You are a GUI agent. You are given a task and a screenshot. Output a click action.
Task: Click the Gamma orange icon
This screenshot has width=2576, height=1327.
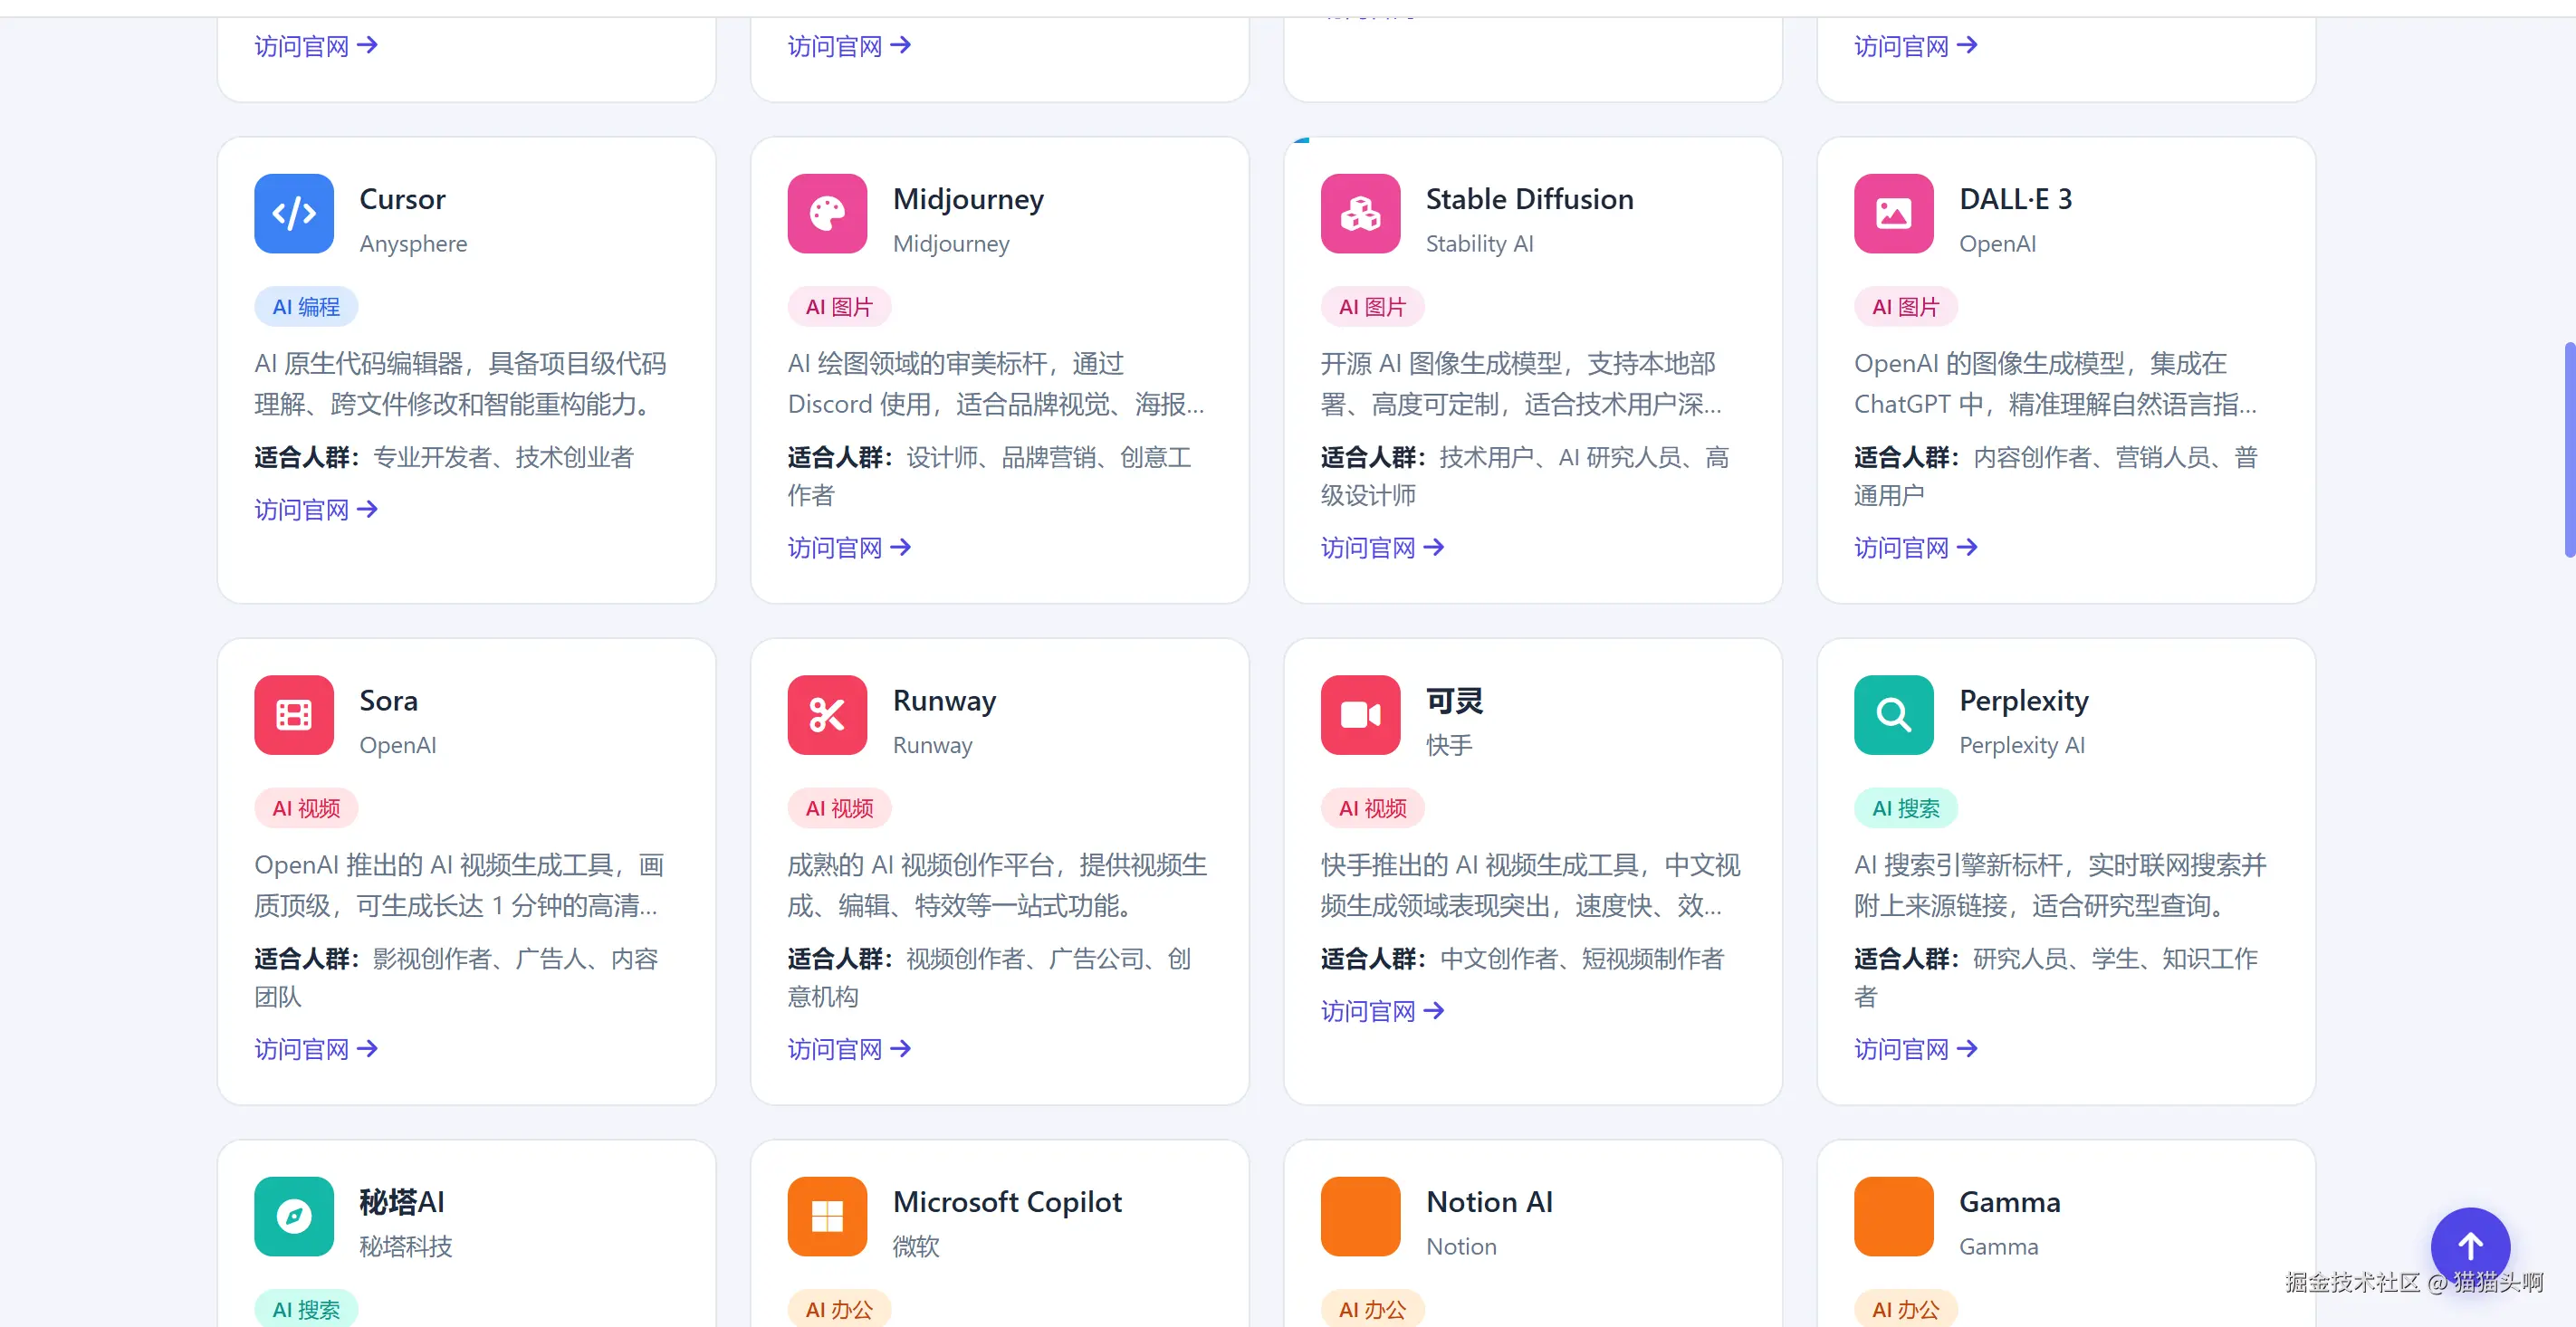(x=1893, y=1216)
